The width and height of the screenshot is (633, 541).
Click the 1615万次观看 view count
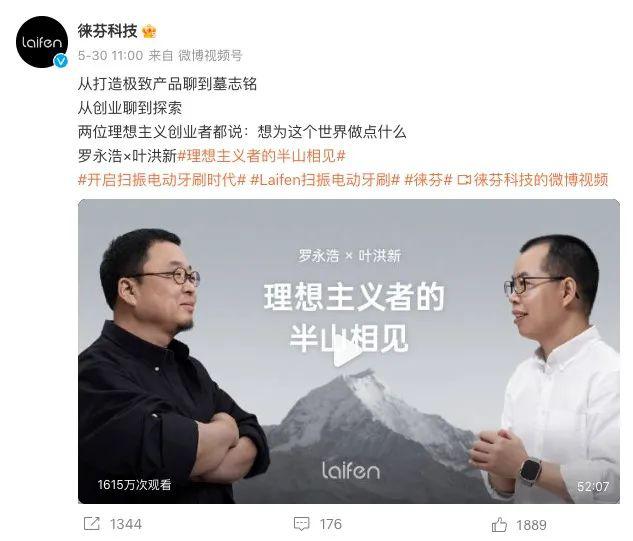(x=134, y=484)
